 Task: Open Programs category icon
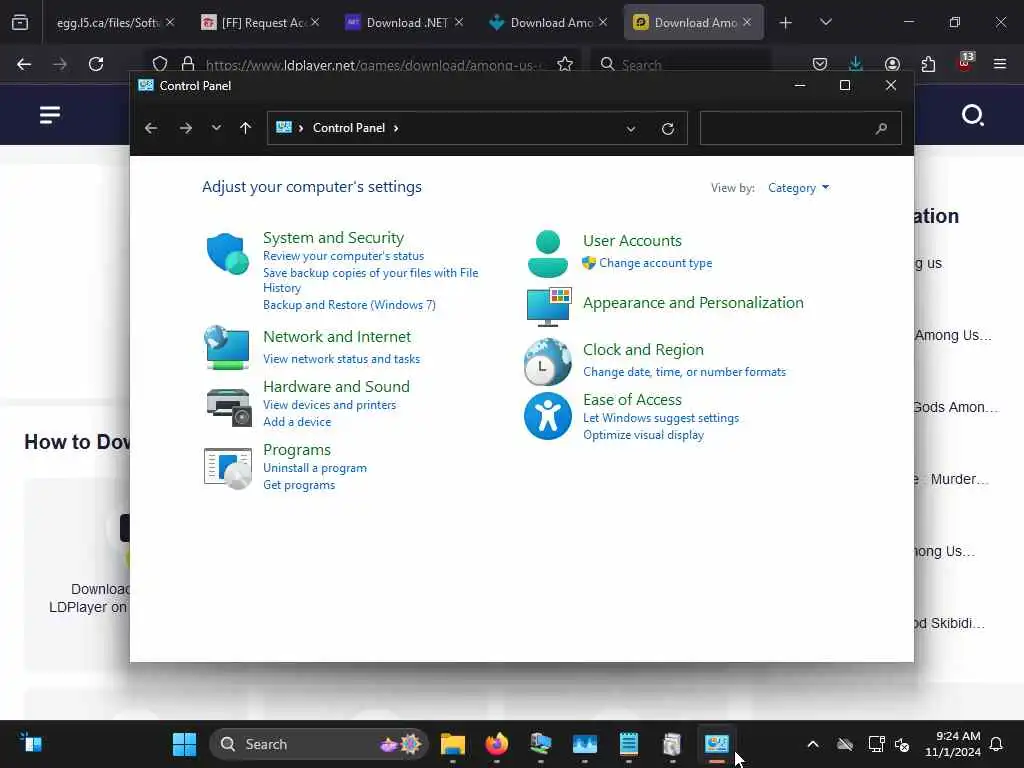coord(227,468)
